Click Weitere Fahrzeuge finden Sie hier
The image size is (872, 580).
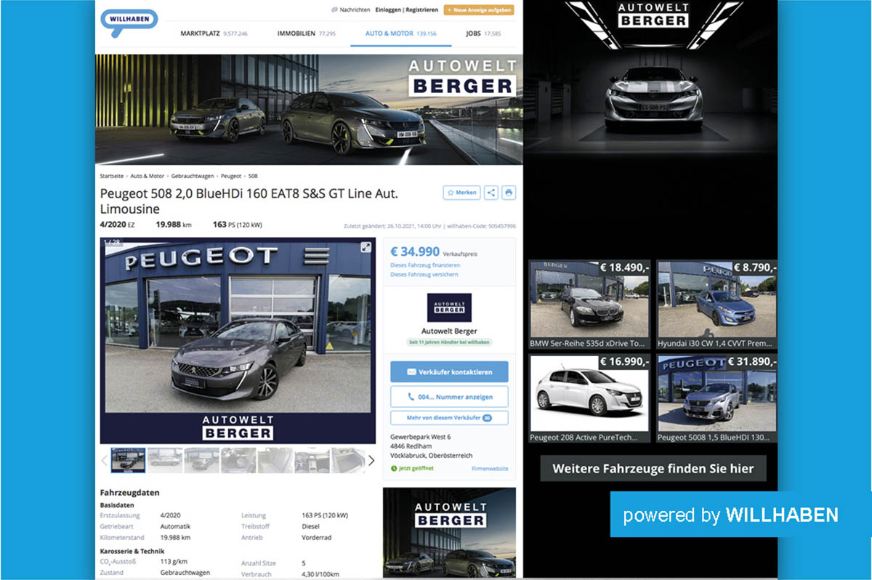[x=653, y=468]
